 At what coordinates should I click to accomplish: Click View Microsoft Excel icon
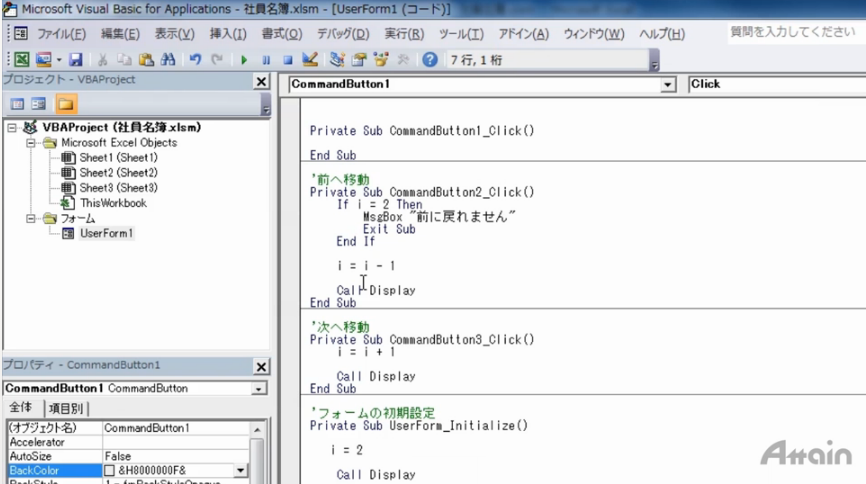(22, 59)
